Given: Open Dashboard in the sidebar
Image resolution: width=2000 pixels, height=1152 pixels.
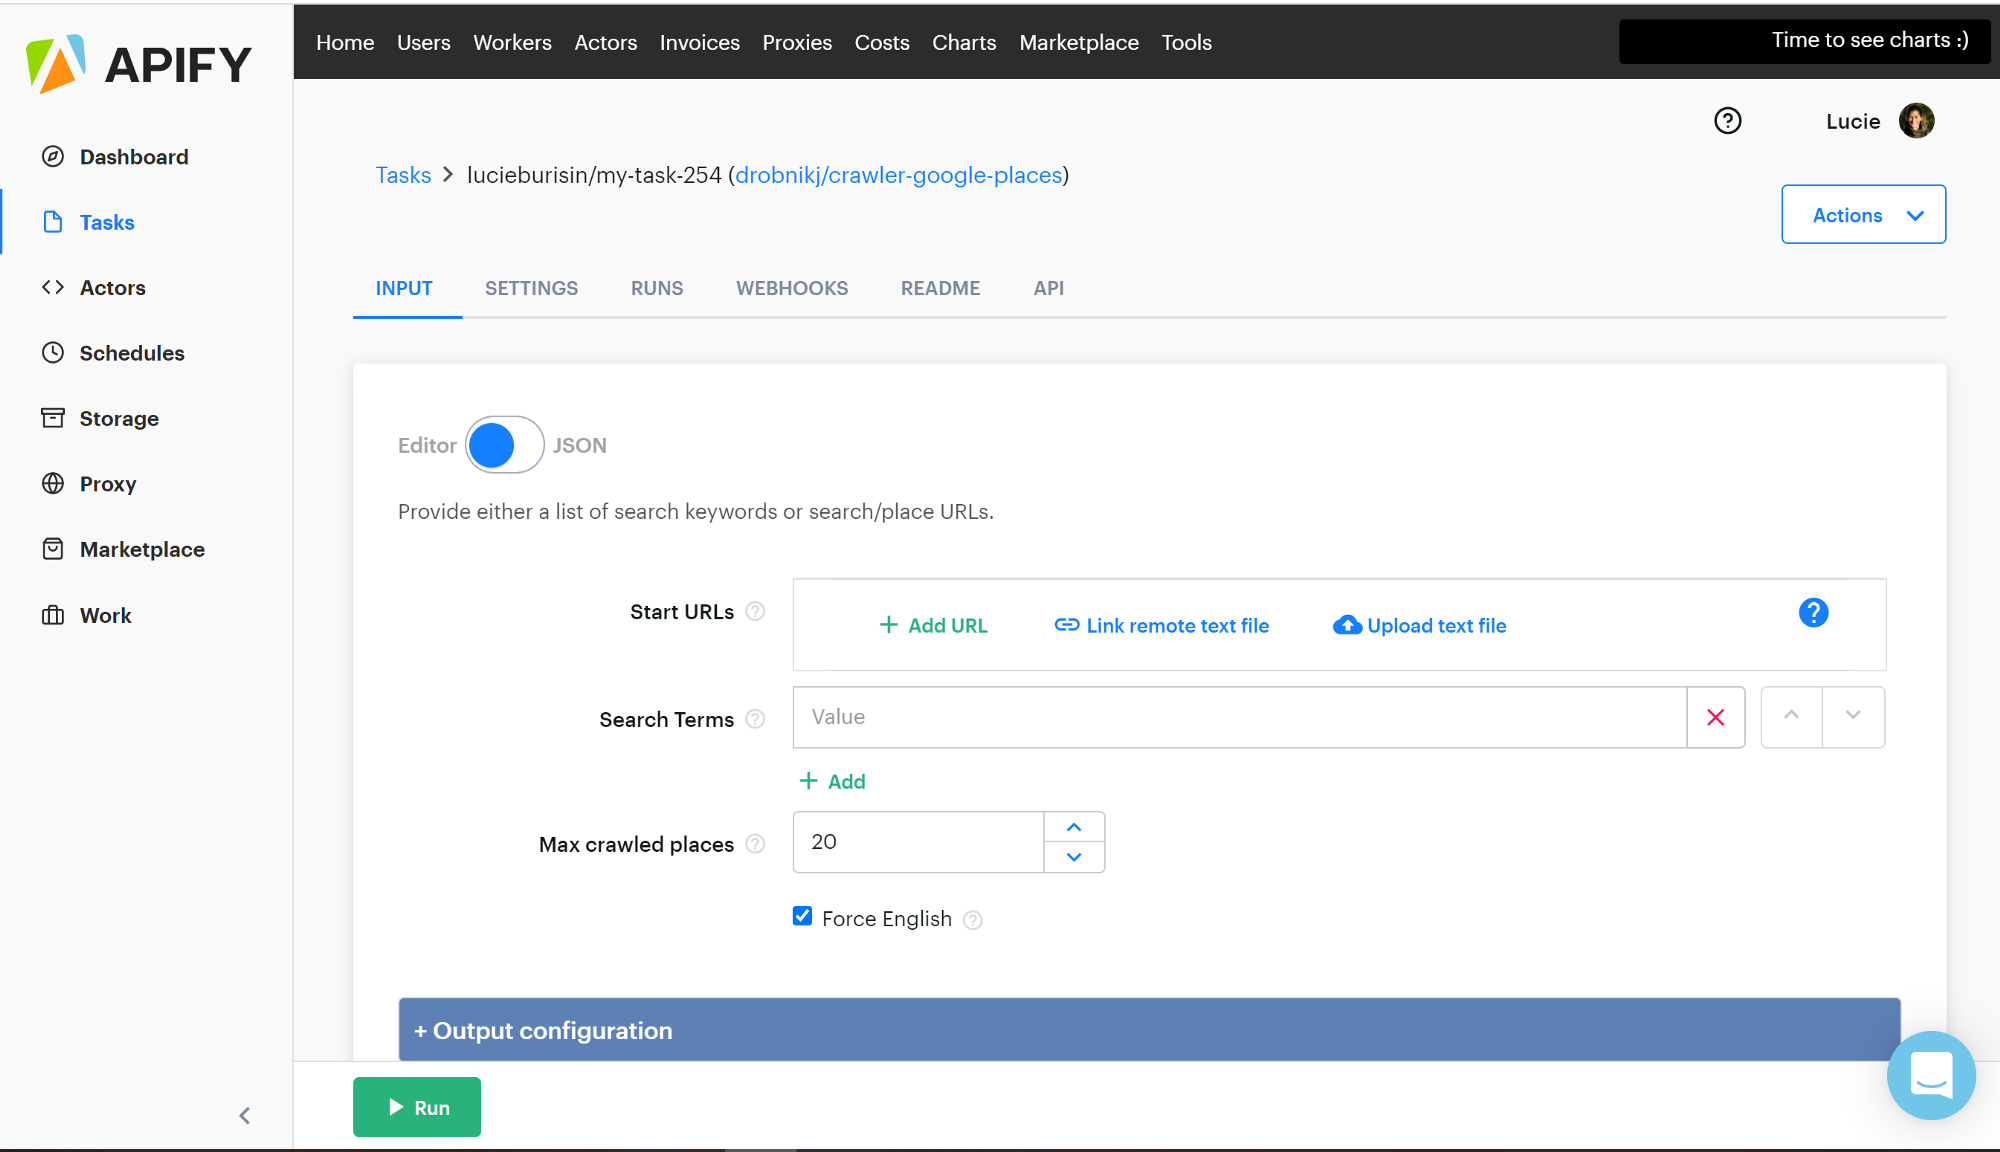Looking at the screenshot, I should (115, 157).
